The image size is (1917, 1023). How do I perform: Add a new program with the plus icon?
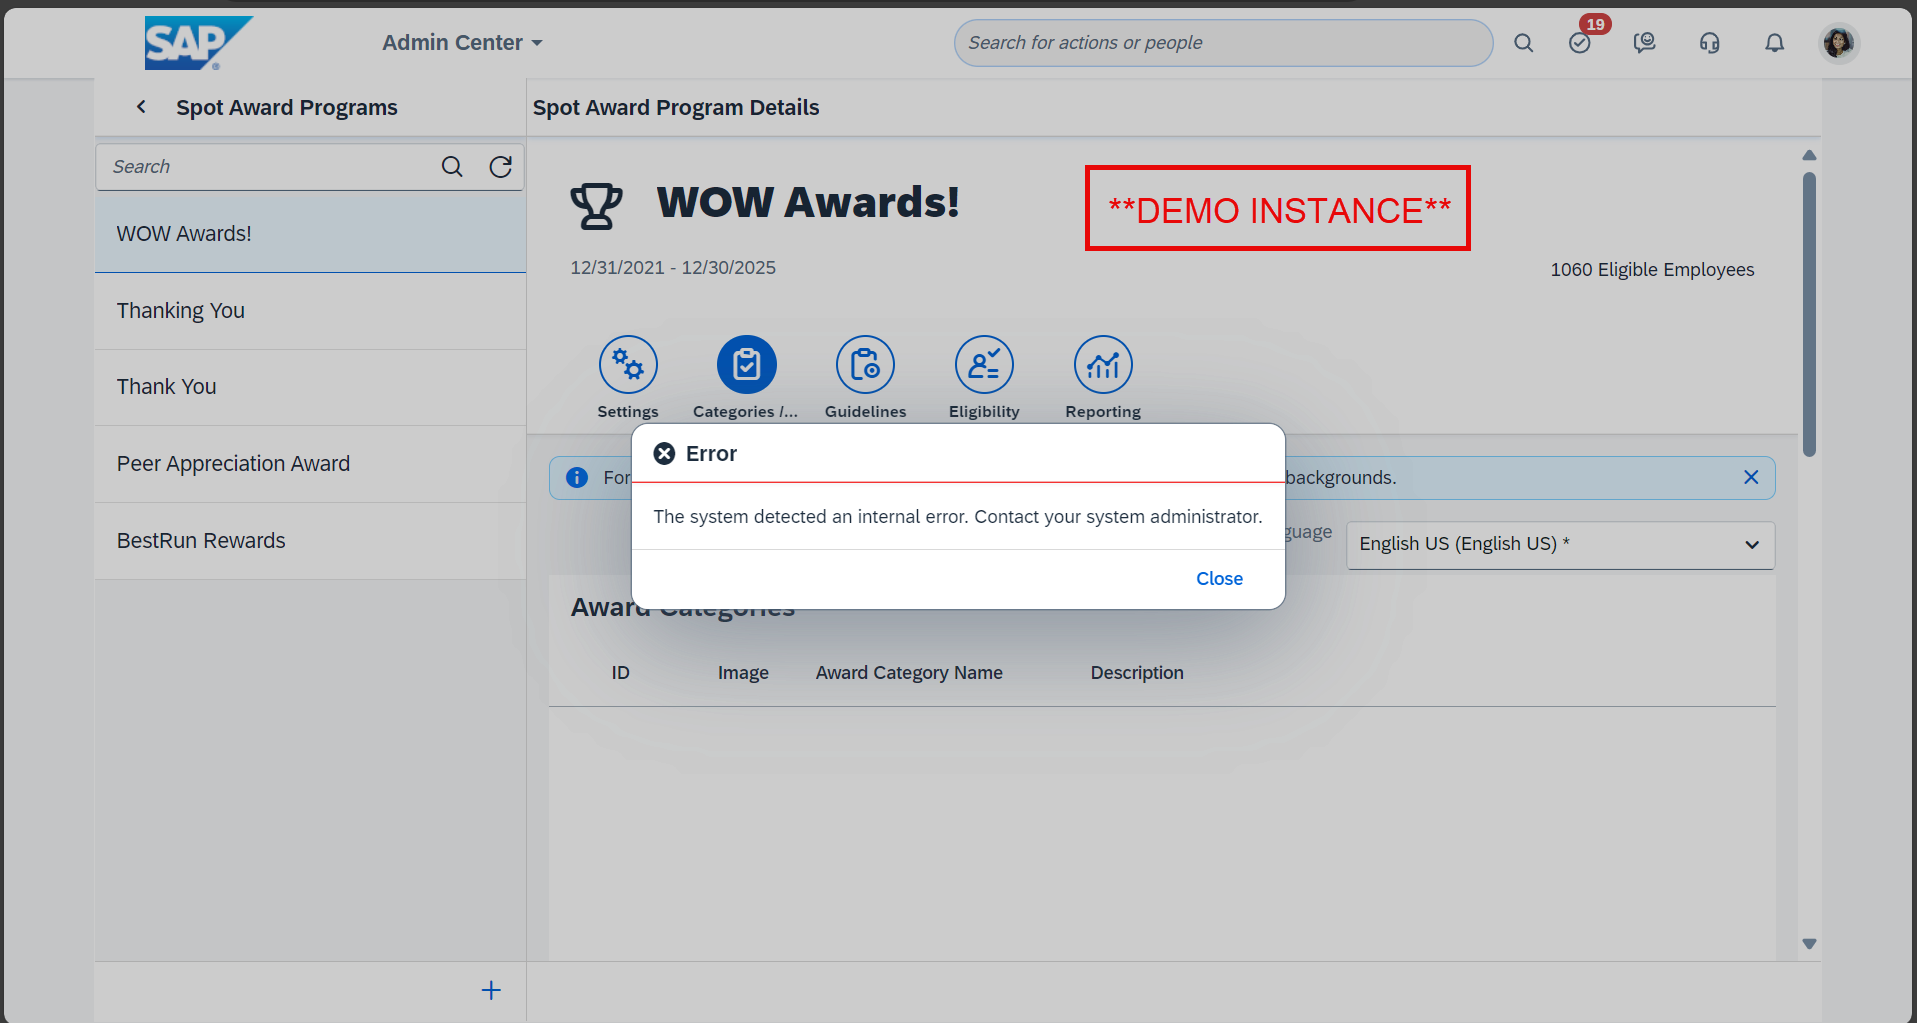point(491,991)
